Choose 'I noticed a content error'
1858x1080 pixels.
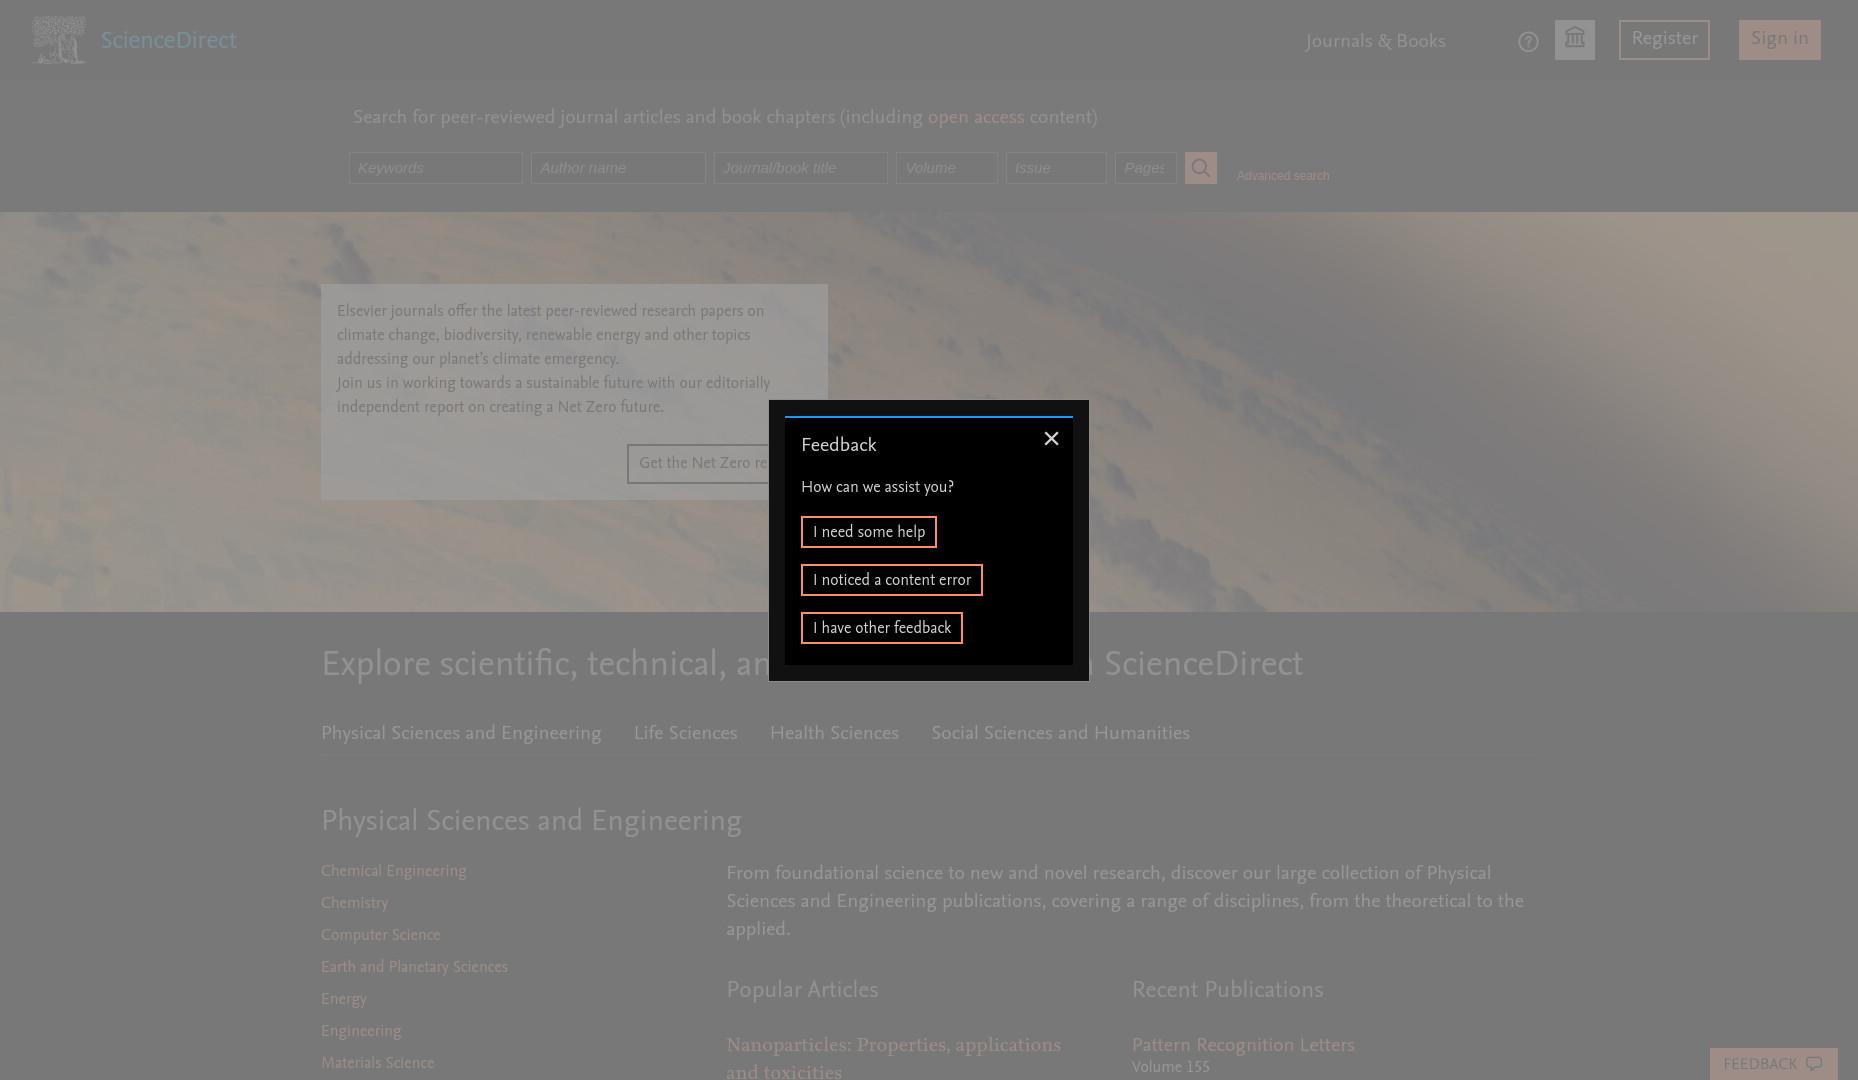pyautogui.click(x=892, y=580)
